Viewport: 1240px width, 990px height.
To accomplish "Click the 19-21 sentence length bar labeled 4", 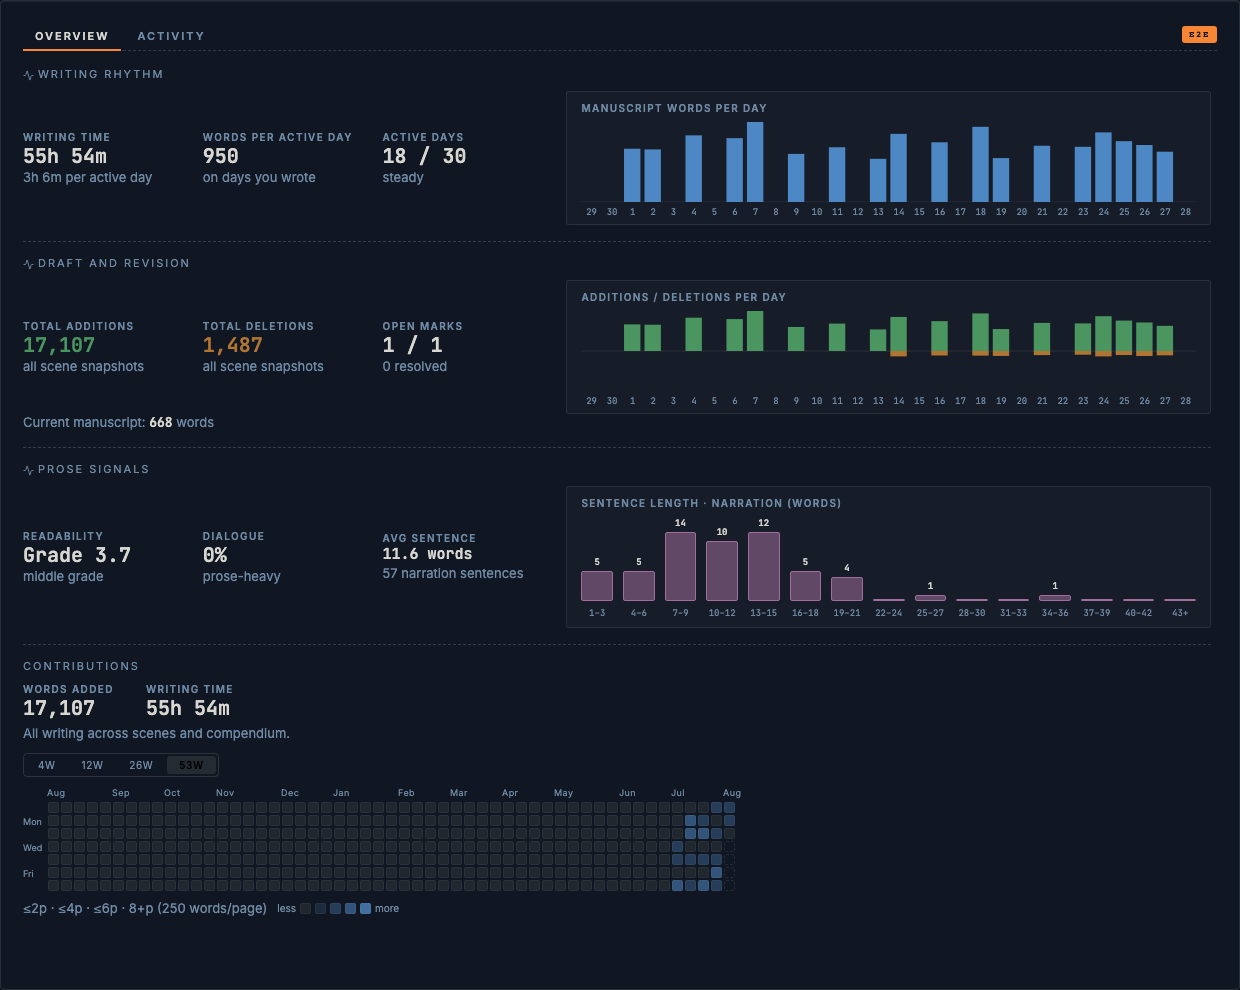I will [x=847, y=588].
